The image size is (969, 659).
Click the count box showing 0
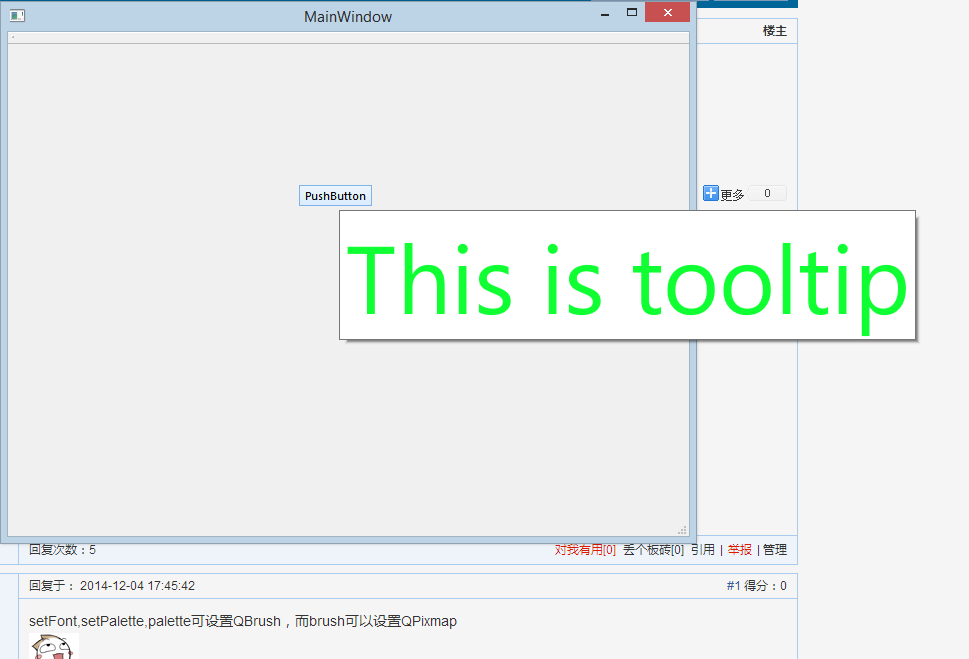pos(767,193)
